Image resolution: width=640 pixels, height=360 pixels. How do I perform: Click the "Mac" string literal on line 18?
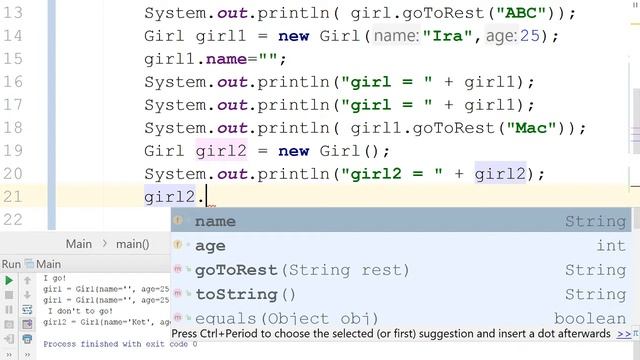531,128
